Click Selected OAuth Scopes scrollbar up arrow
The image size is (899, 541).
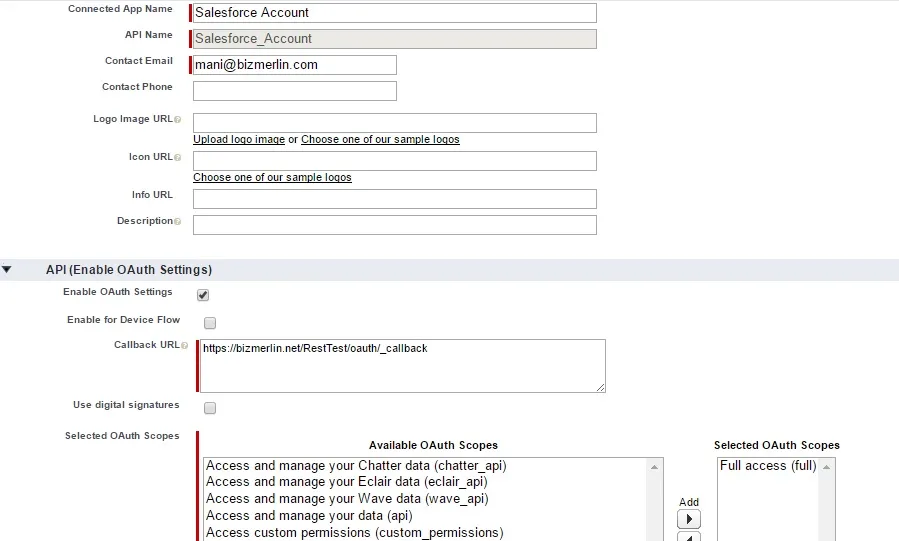[826, 467]
